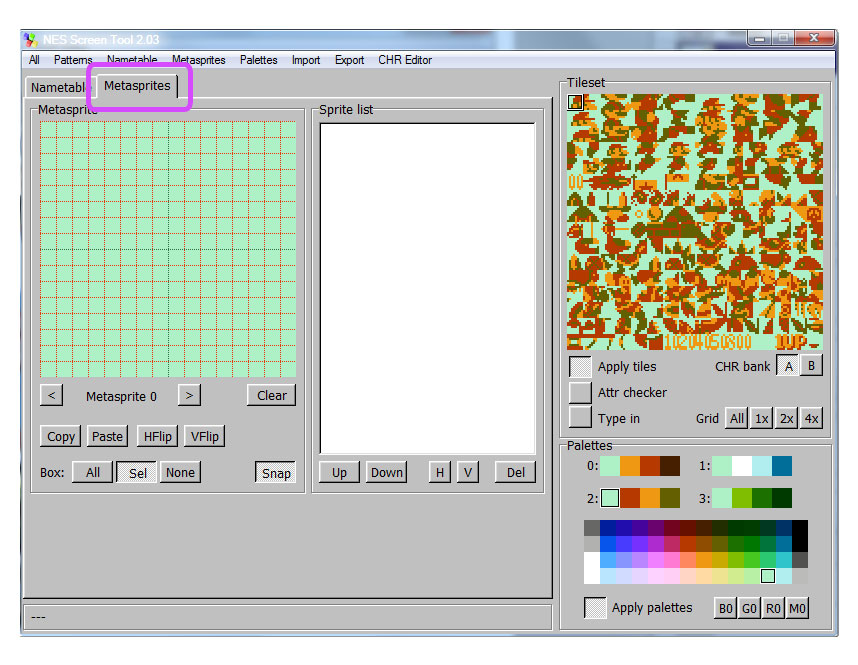Move the sprite Down in the list
This screenshot has height=665, width=858.
(x=386, y=472)
